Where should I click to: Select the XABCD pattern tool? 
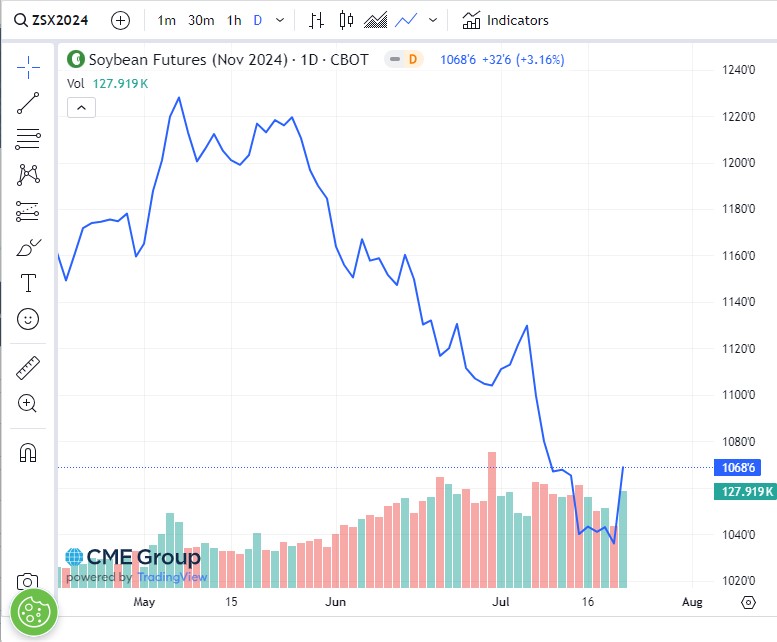[x=28, y=175]
